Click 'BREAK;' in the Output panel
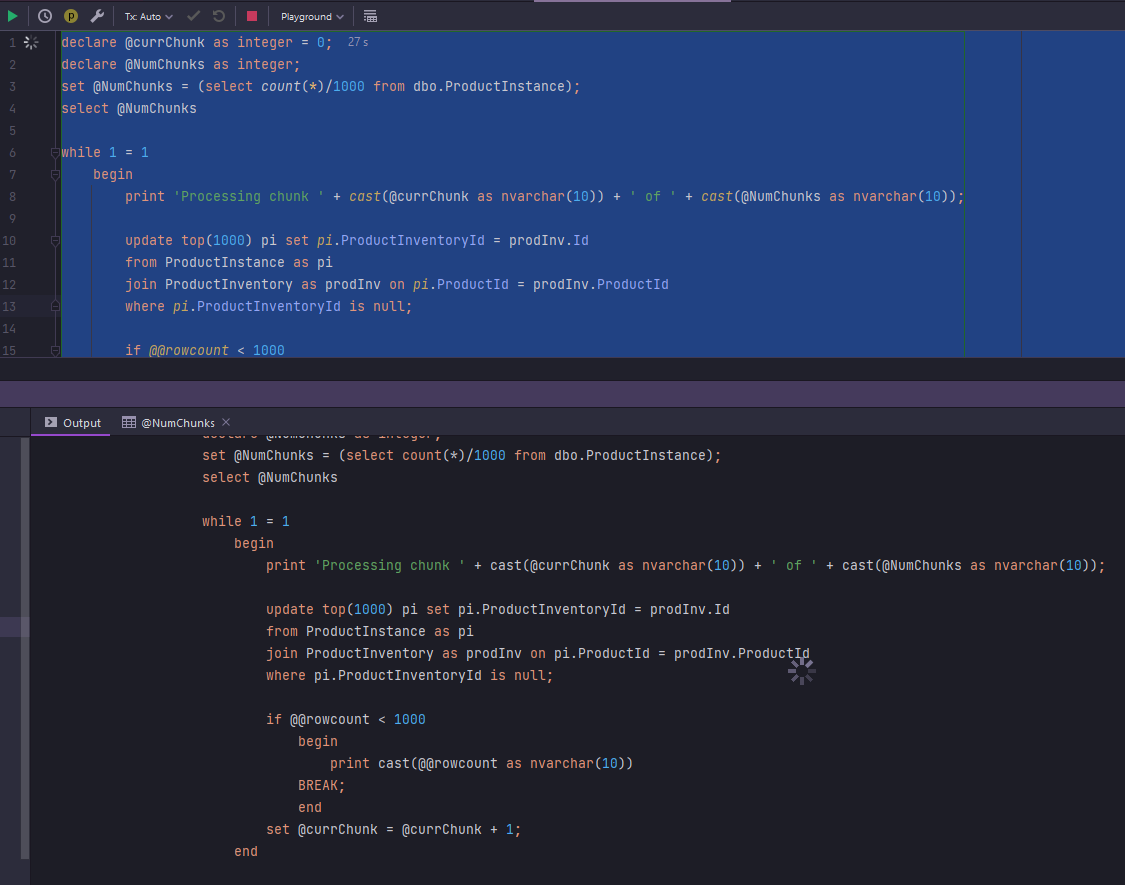Image resolution: width=1125 pixels, height=885 pixels. (321, 785)
